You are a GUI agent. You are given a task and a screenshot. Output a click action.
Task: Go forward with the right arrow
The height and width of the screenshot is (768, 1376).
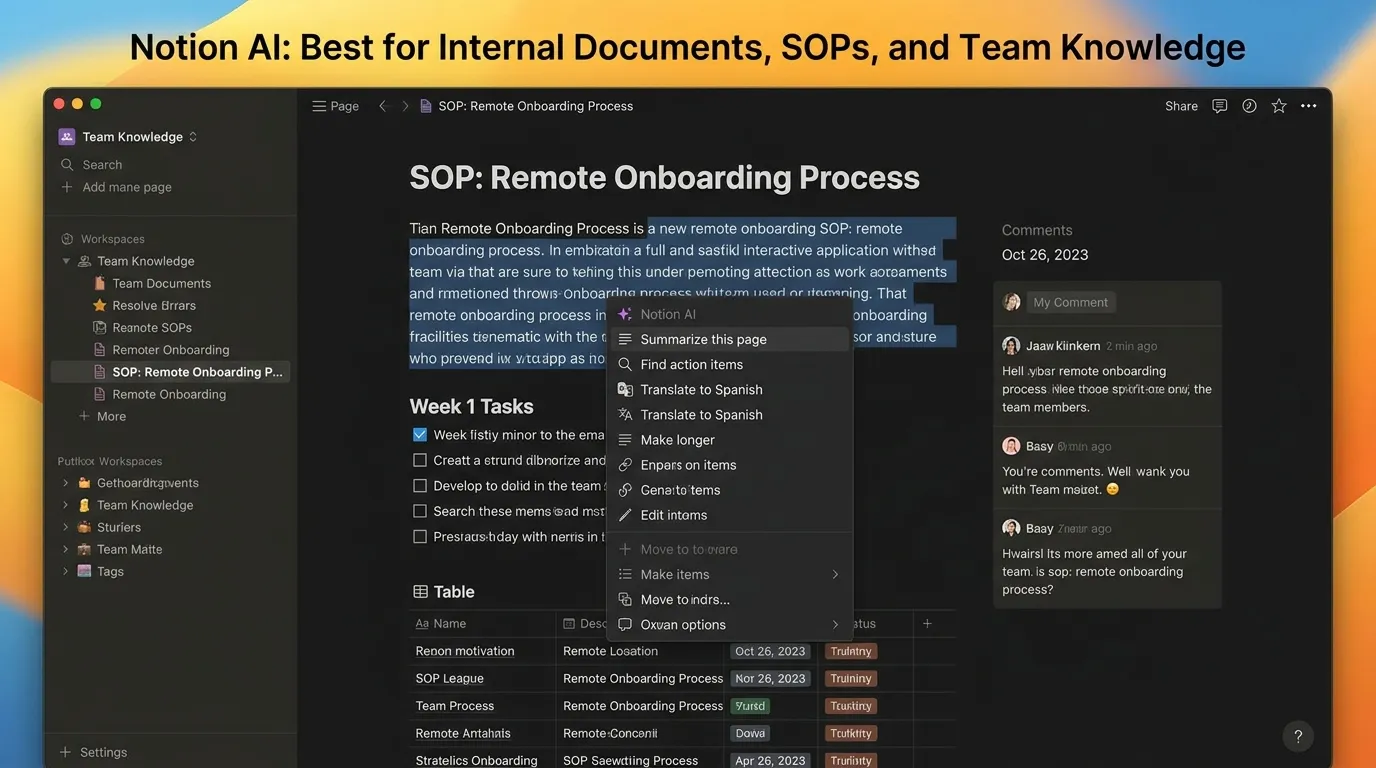tap(405, 106)
